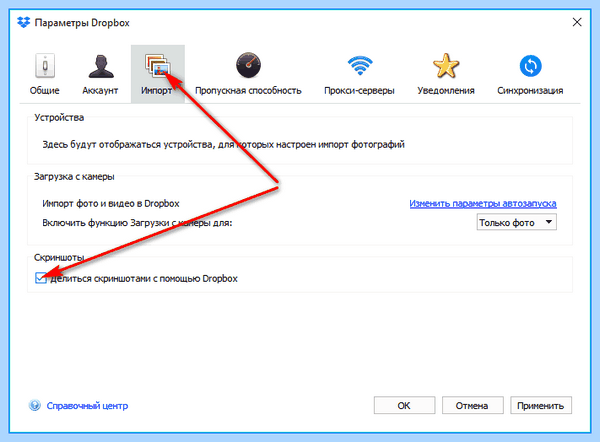Click the Применить button
The width and height of the screenshot is (600, 442).
tap(541, 405)
